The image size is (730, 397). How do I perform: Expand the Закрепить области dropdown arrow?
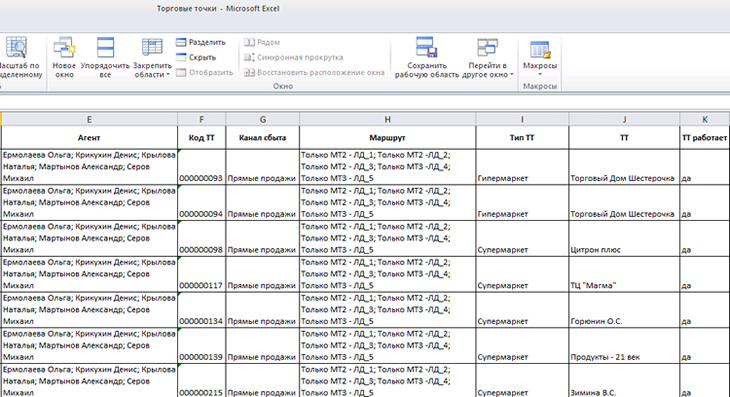pos(168,75)
